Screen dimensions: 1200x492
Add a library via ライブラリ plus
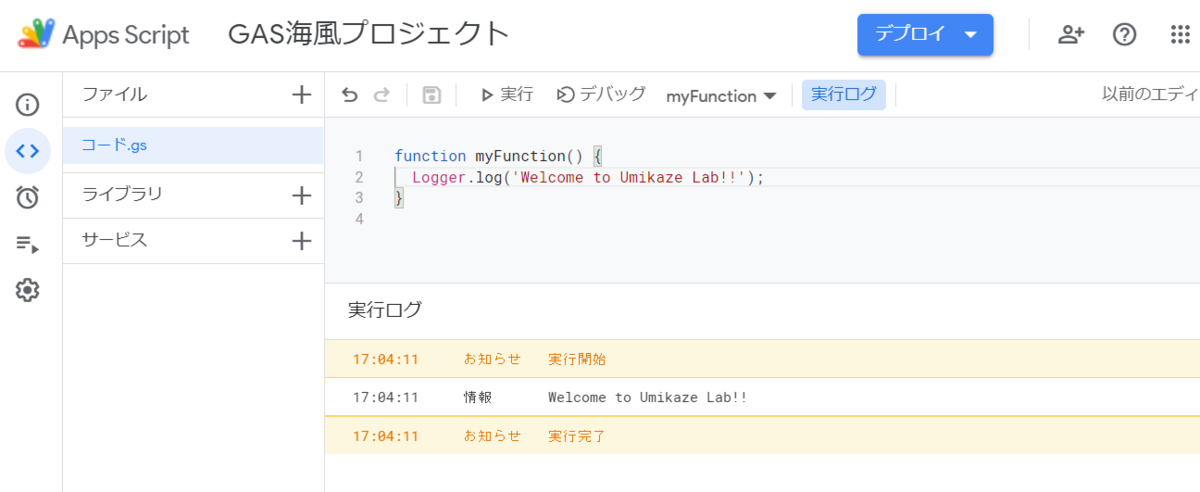click(301, 195)
